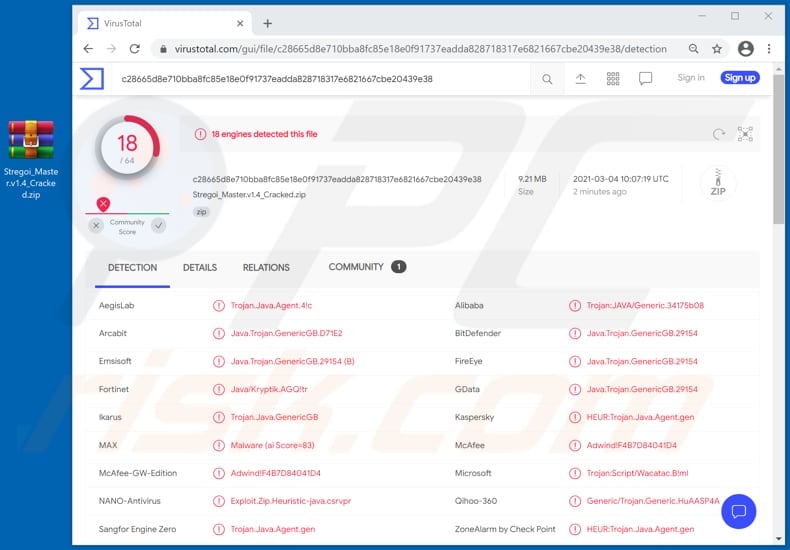Click the page vertical scrollbar
Viewport: 790px width, 550px height.
[x=778, y=151]
